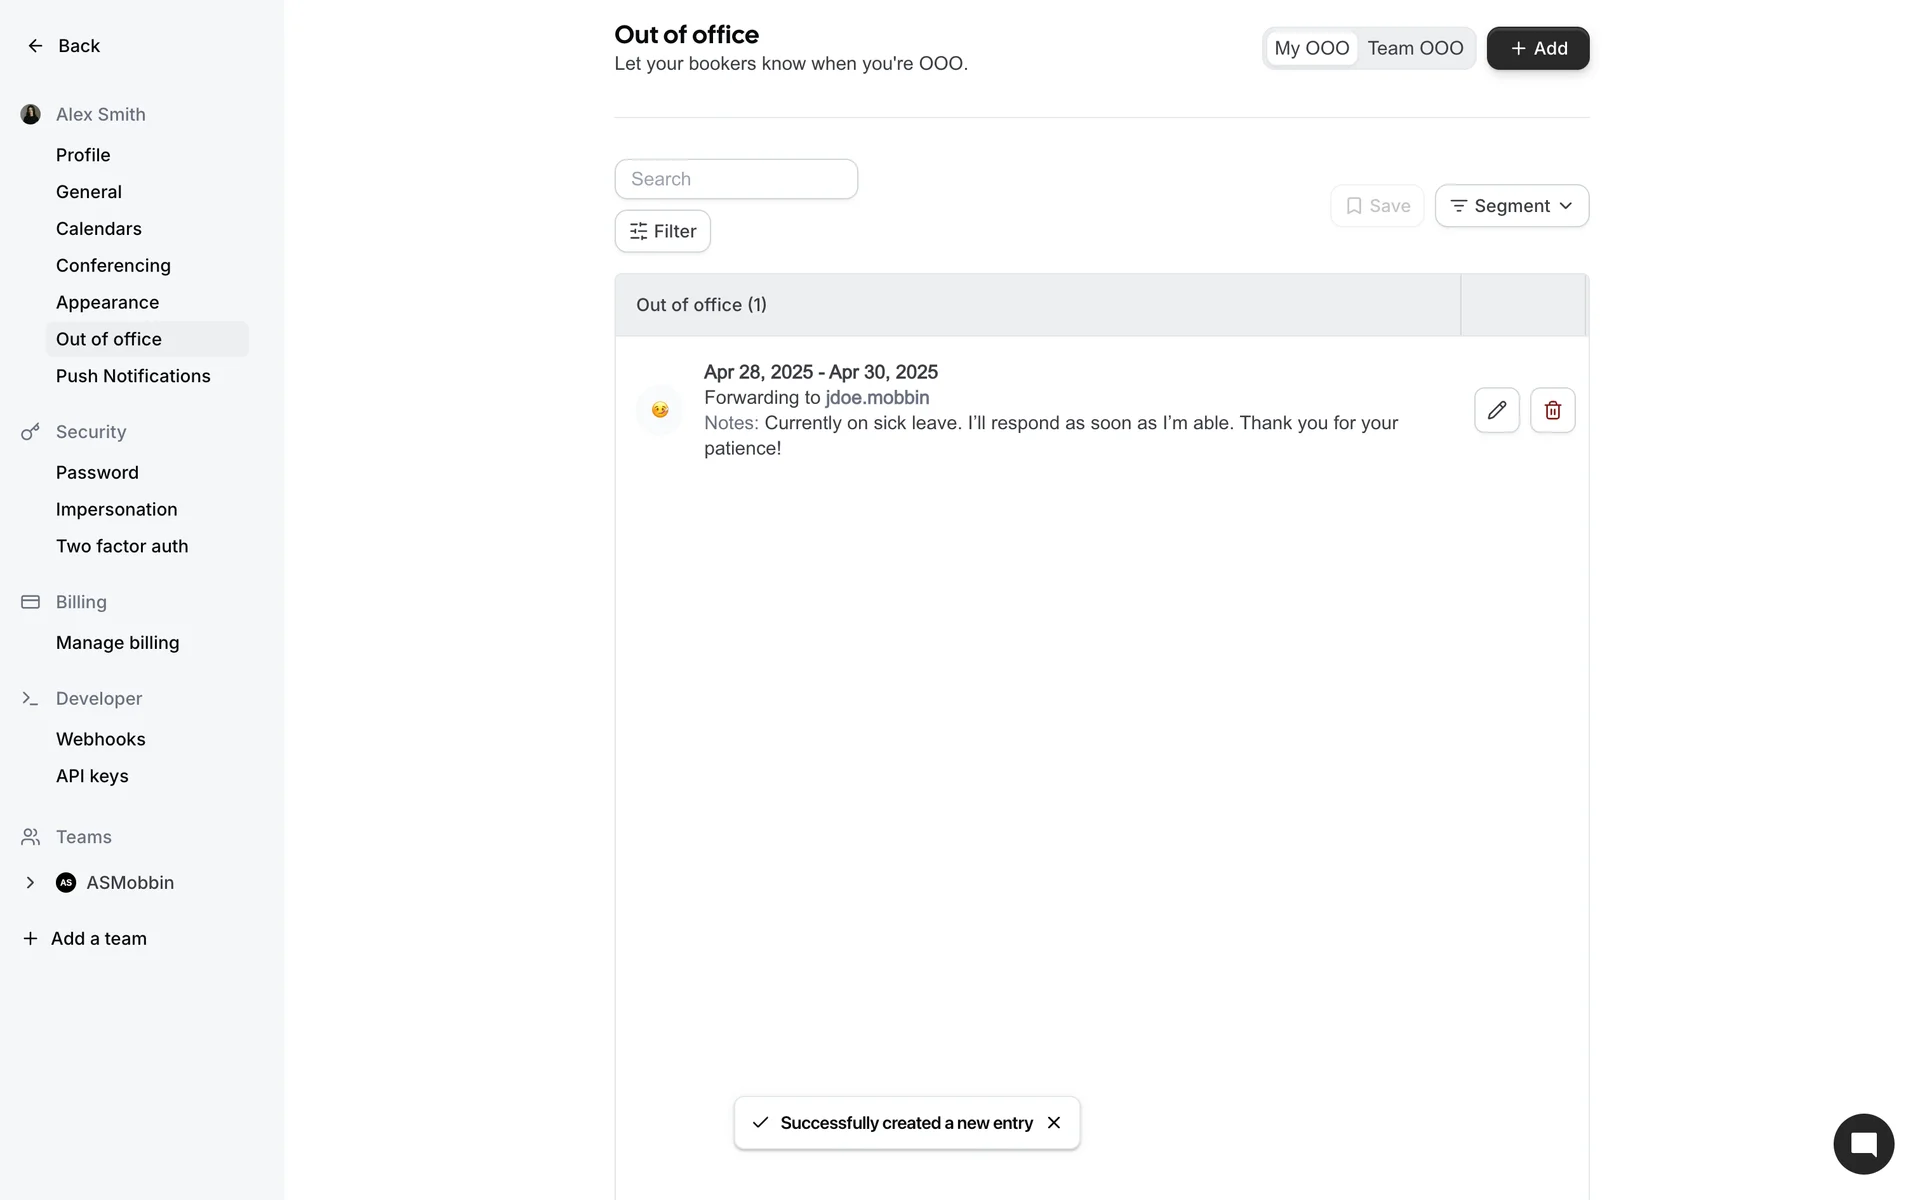Select the My OOO toggle option

[x=1311, y=48]
